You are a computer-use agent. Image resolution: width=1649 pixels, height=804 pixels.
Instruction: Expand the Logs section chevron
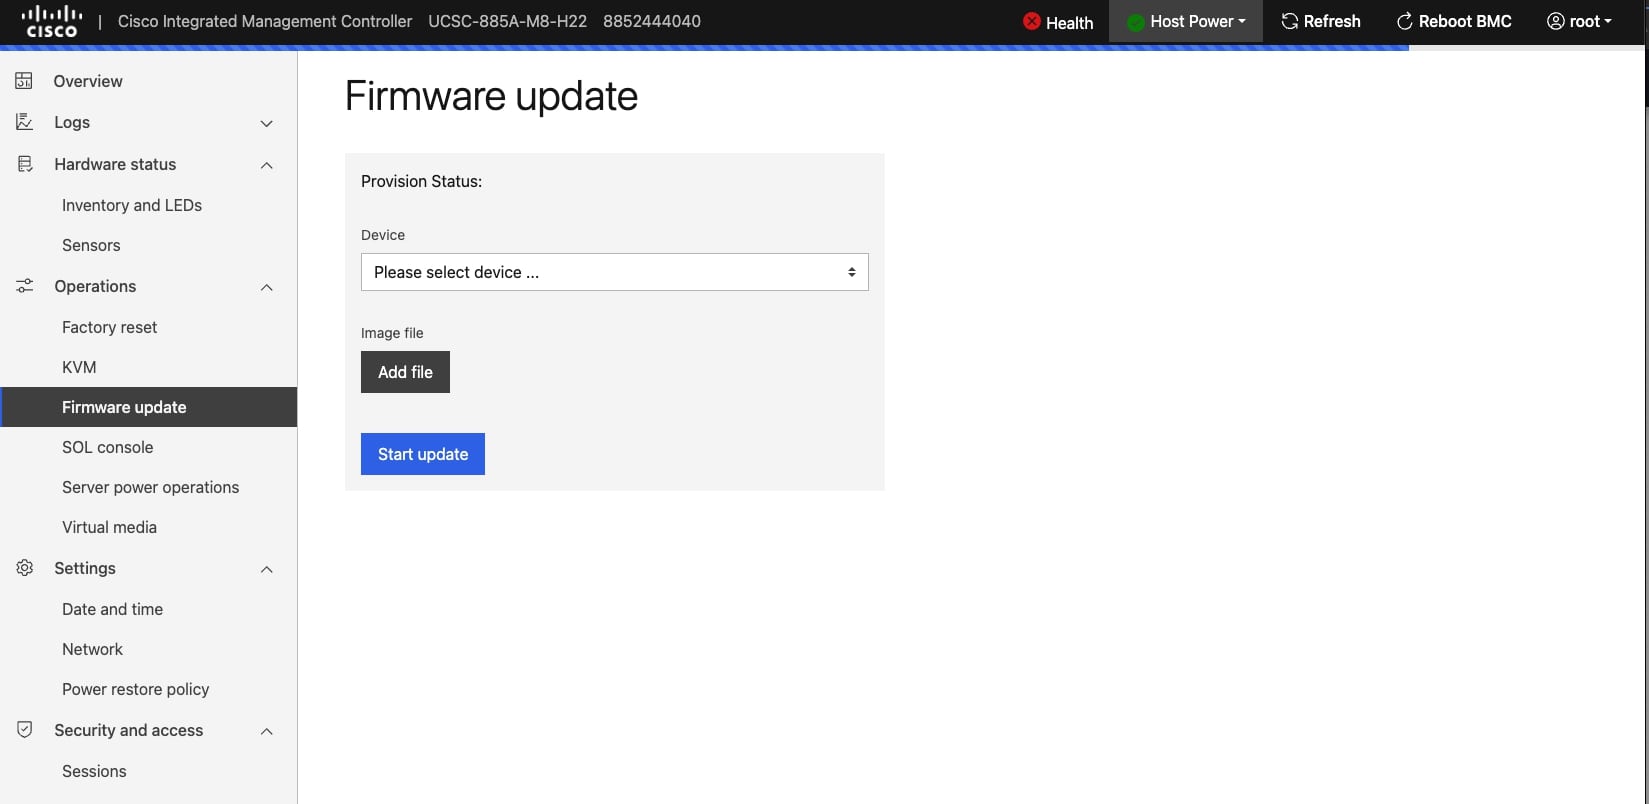(x=267, y=123)
